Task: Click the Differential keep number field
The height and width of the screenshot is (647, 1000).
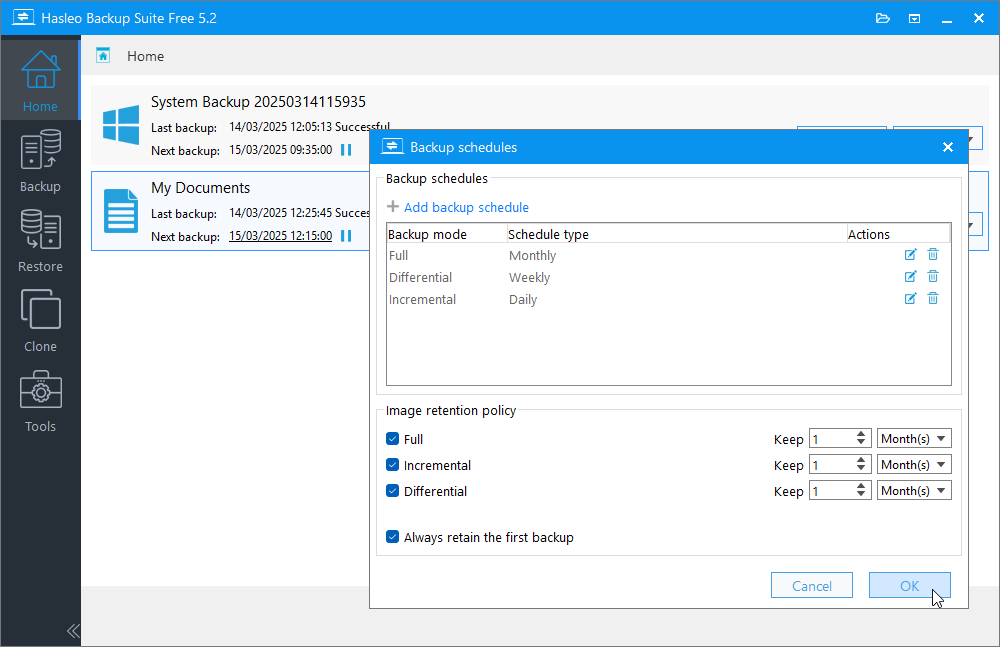Action: coord(832,491)
